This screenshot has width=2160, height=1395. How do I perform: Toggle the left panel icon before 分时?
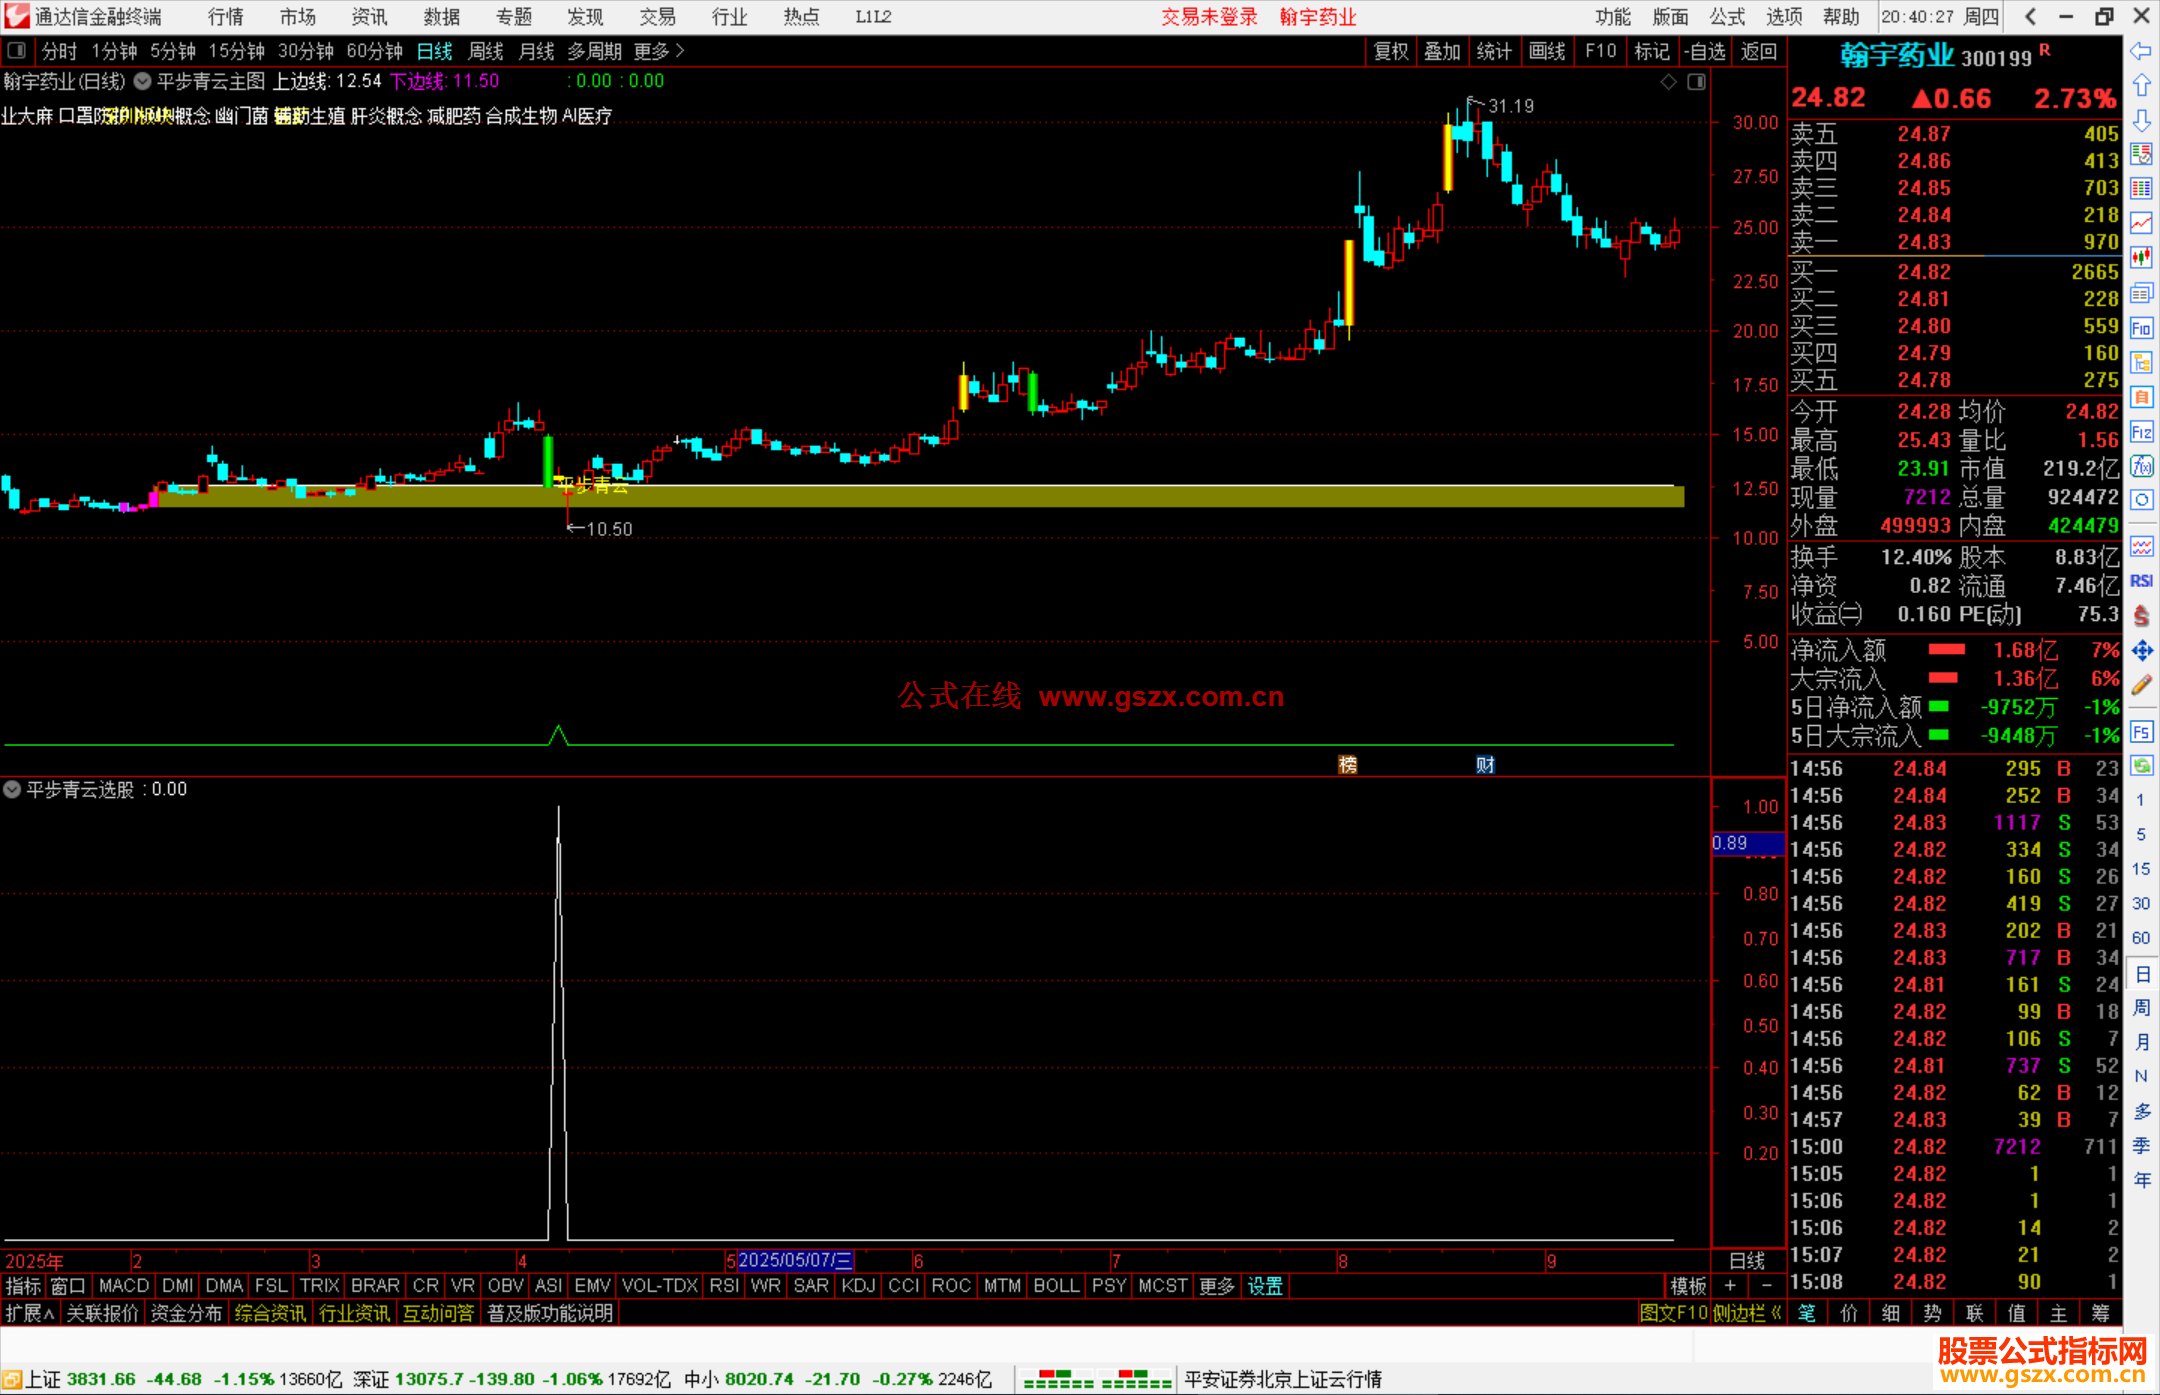click(x=17, y=50)
